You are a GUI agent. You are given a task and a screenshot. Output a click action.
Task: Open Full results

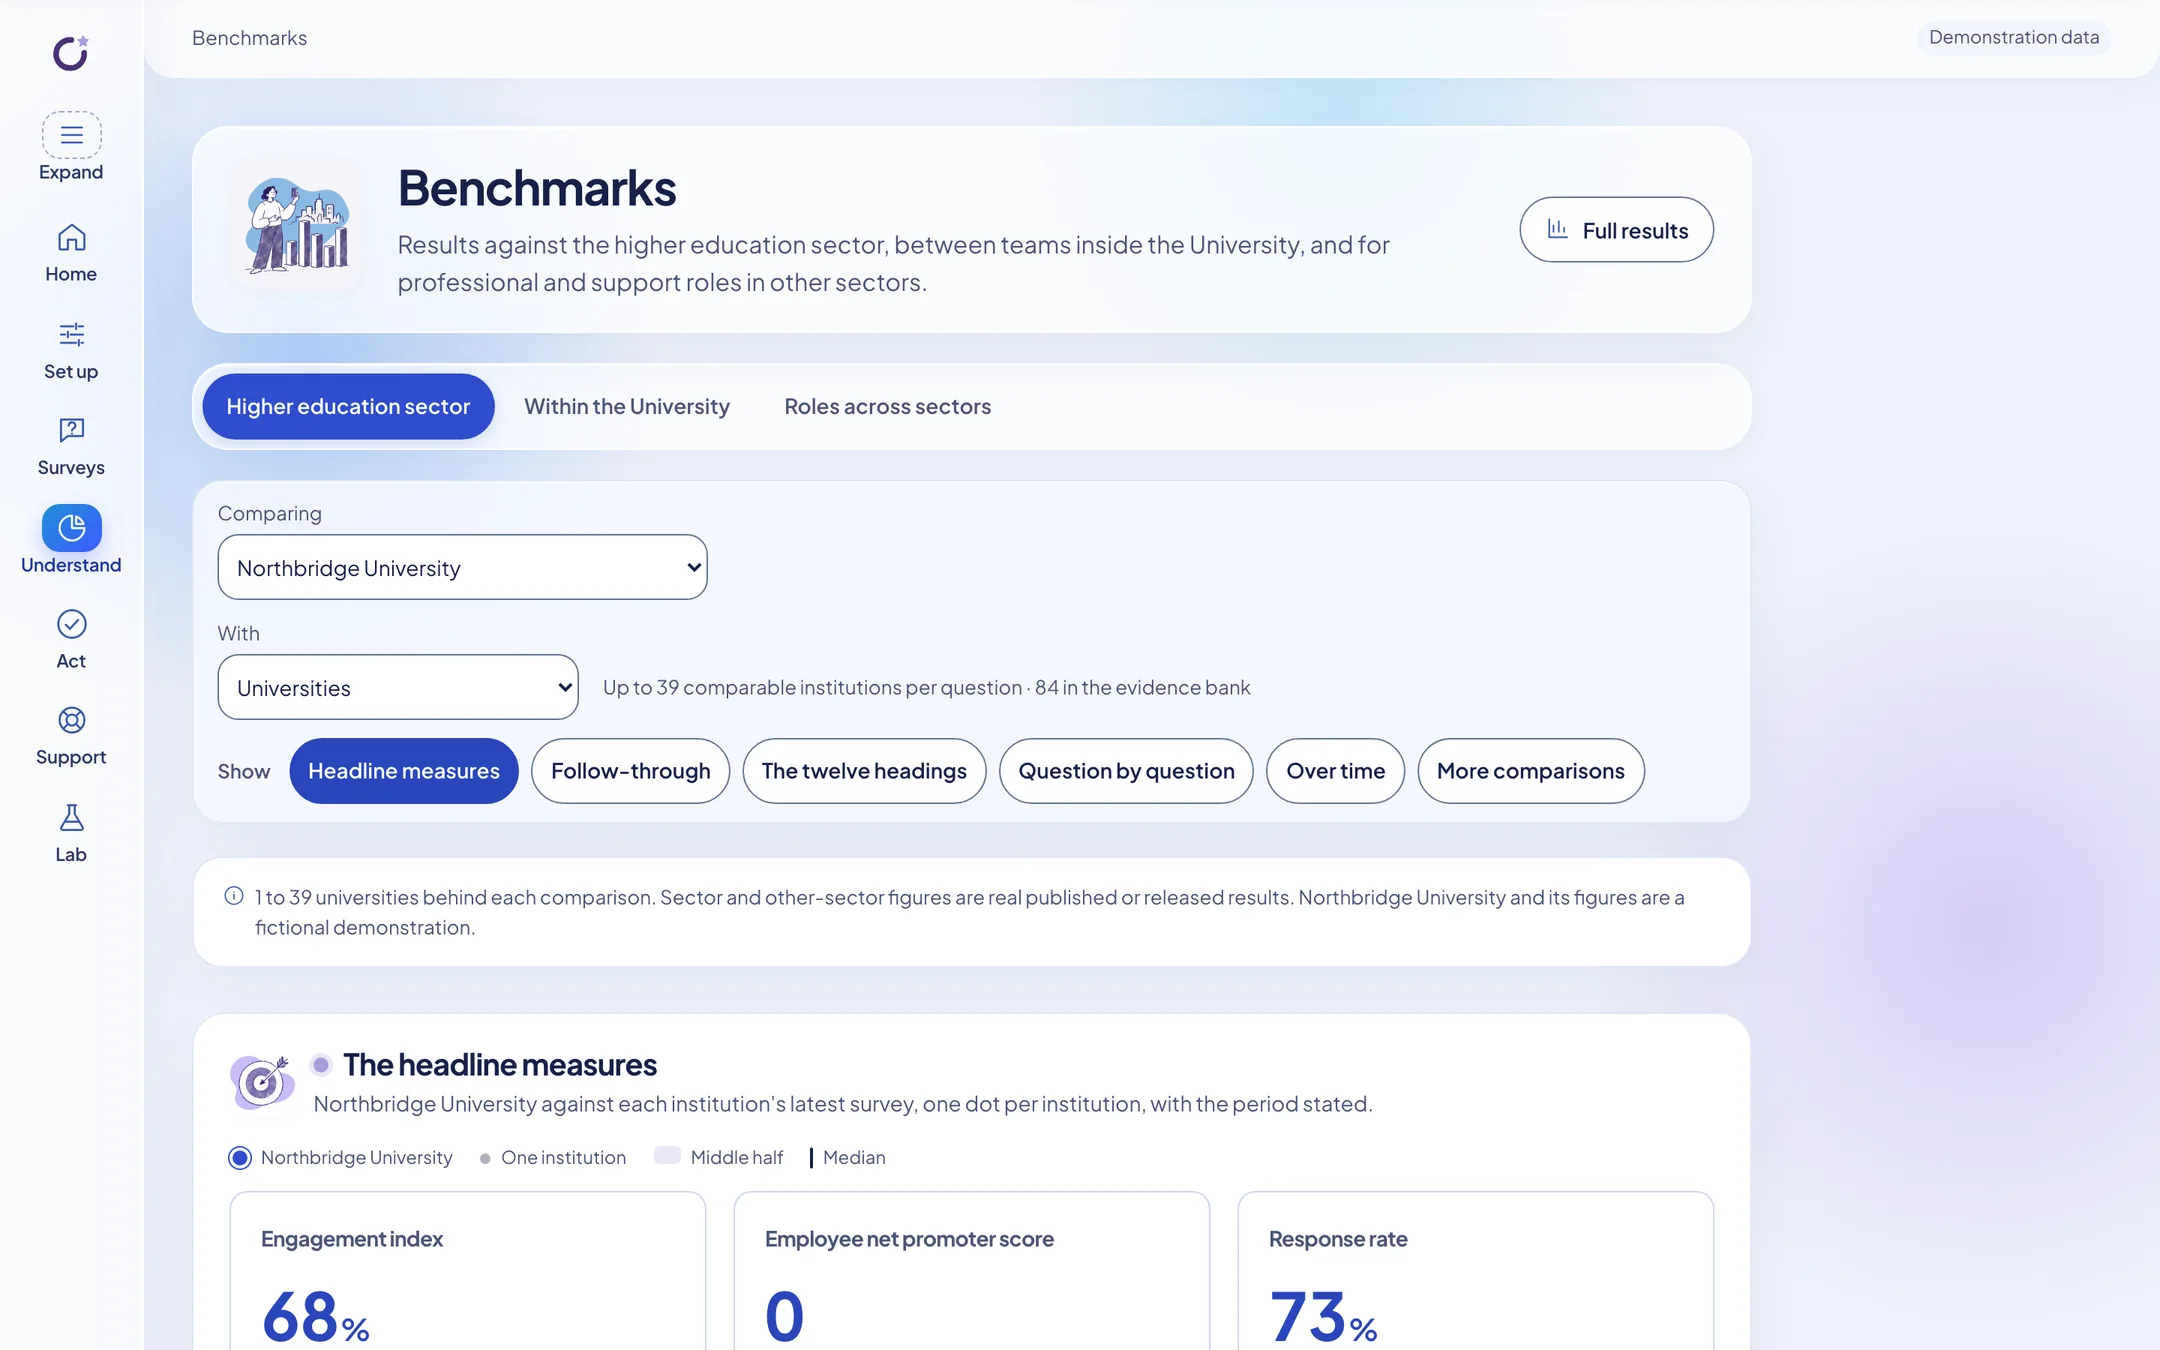point(1616,230)
